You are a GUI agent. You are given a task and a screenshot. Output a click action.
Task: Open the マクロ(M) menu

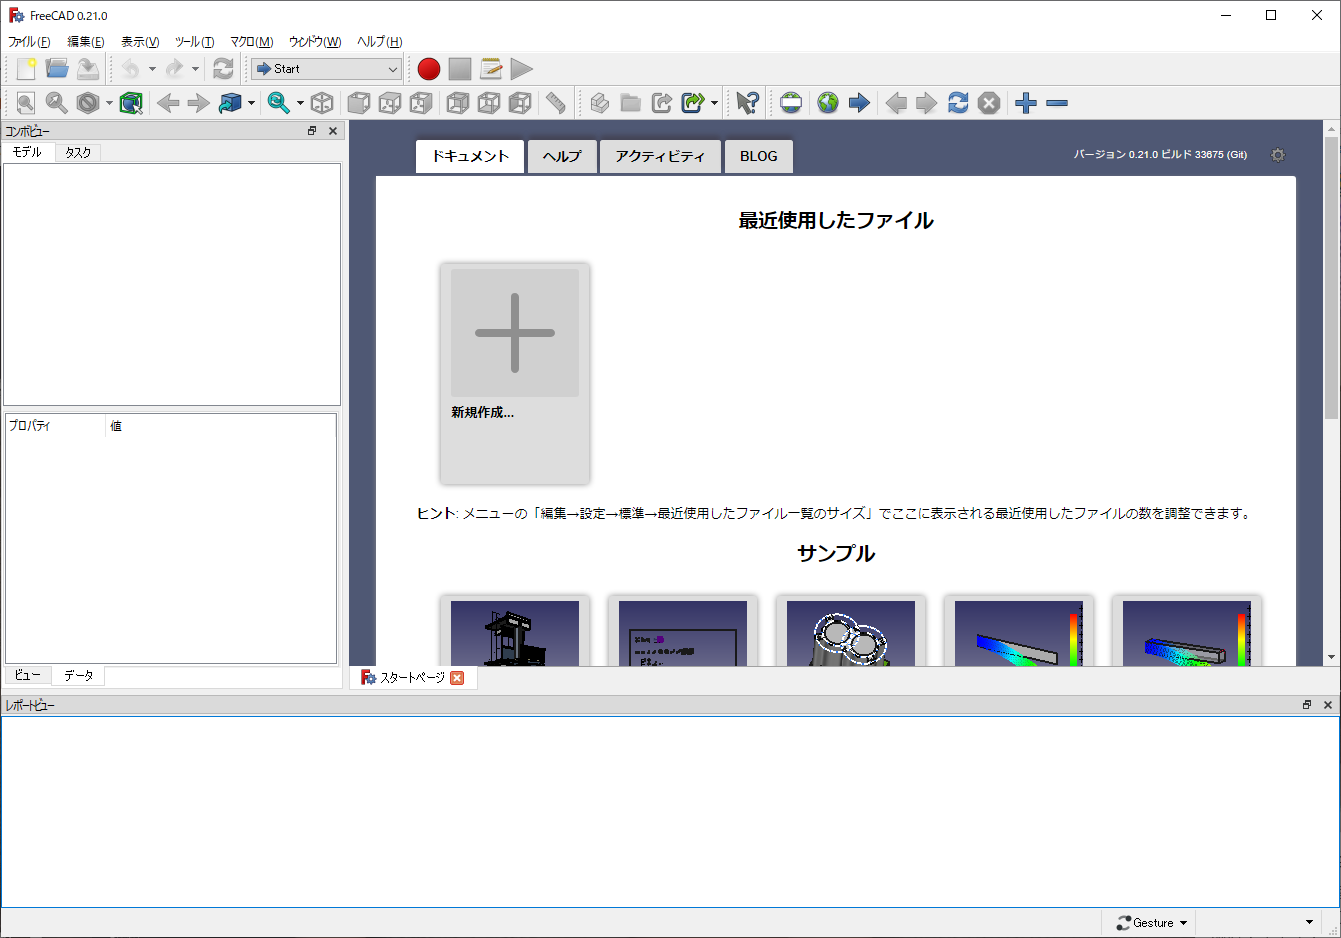point(252,42)
